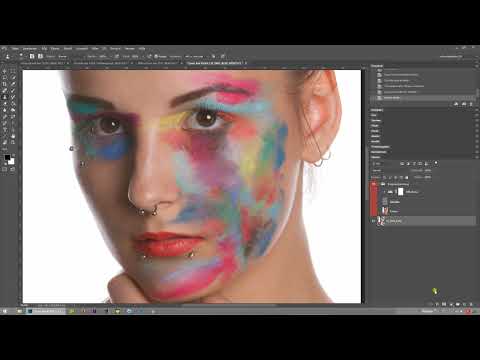Screen dimensions: 480x360
Task: Toggle layer filtering switch on or off
Action: [436, 163]
